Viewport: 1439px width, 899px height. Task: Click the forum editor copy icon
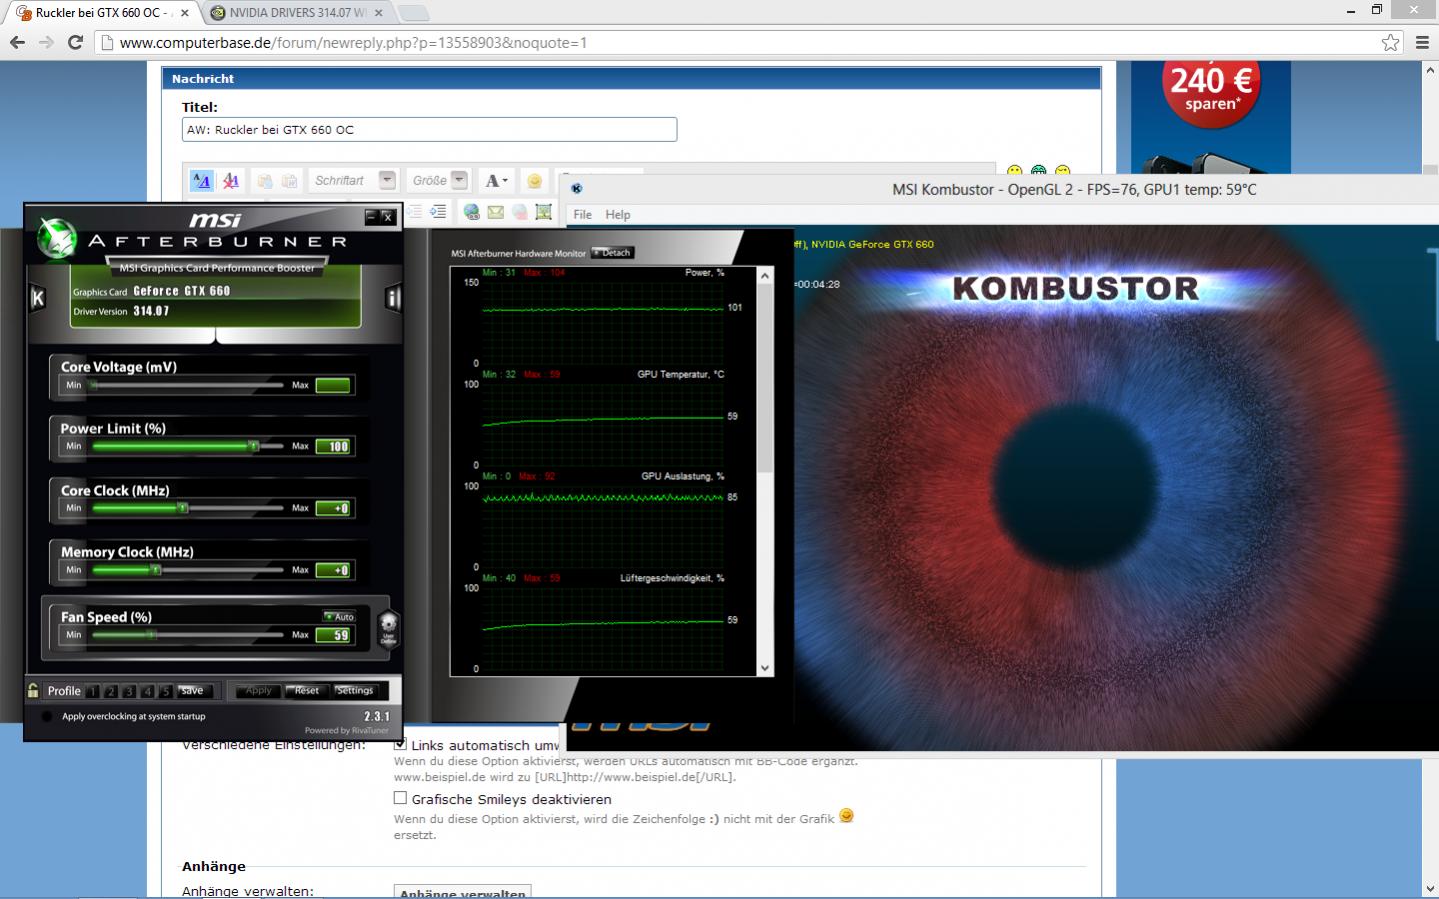(265, 181)
